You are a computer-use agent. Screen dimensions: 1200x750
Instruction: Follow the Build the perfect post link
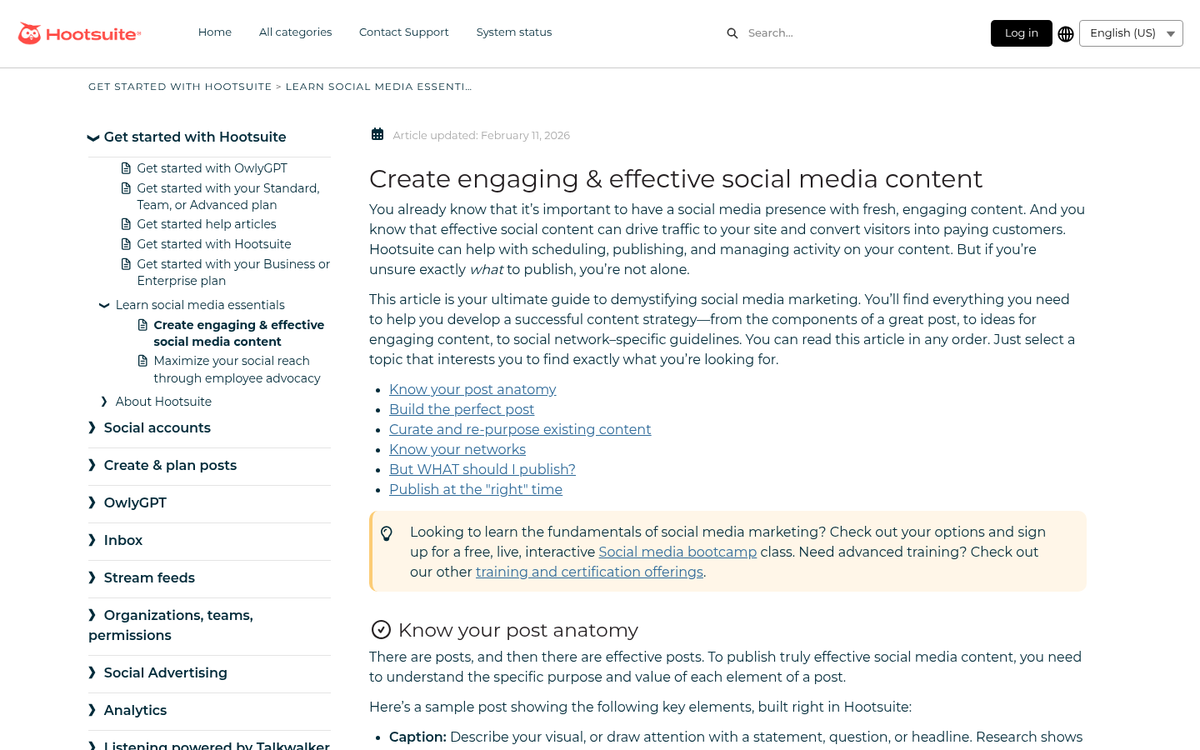point(461,409)
